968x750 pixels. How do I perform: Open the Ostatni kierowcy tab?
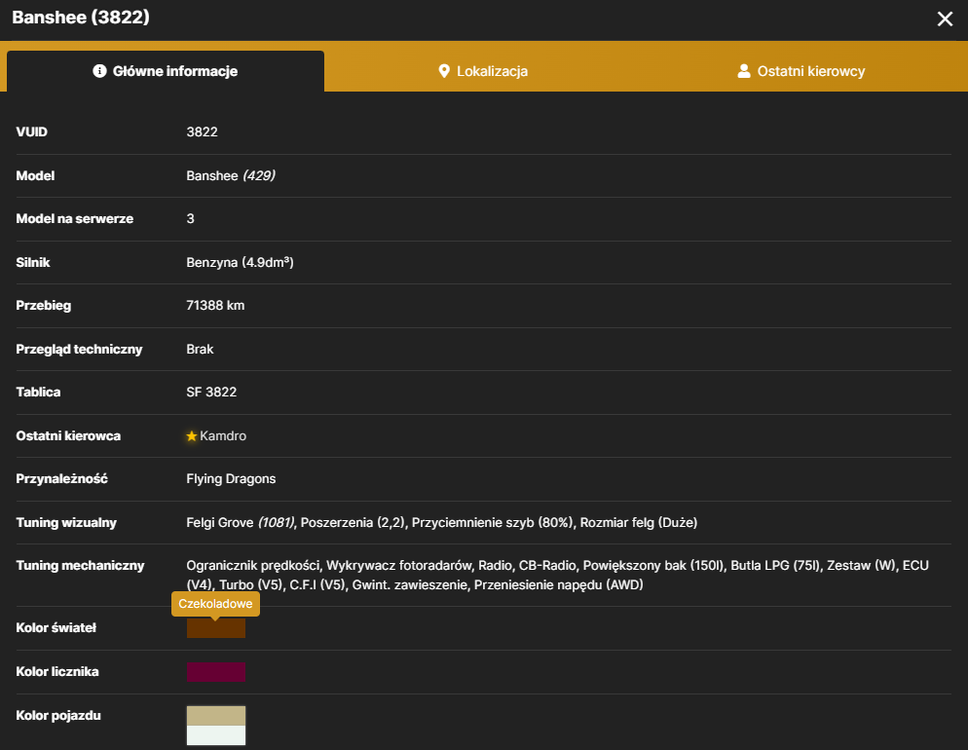(x=801, y=72)
